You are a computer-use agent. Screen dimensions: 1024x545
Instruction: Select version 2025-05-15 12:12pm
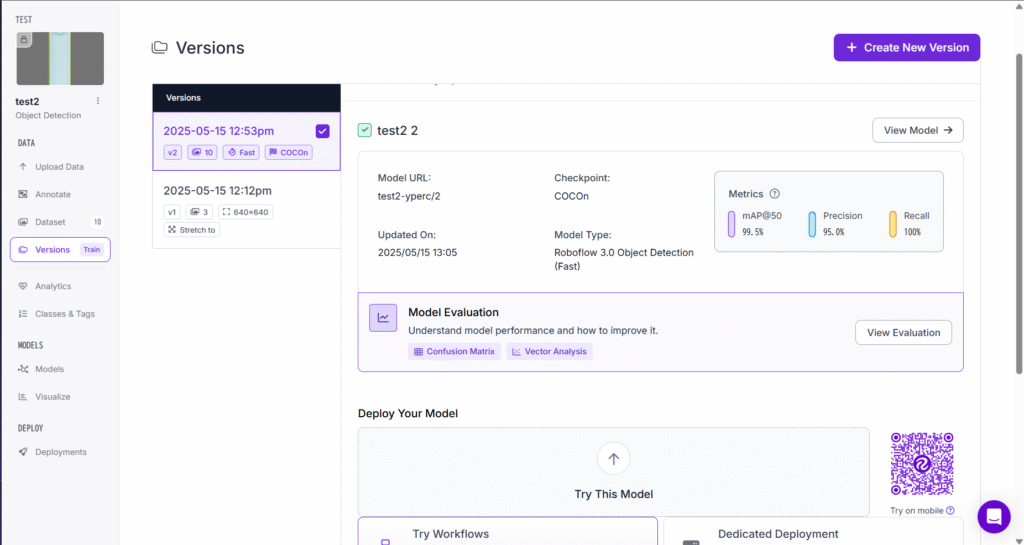pyautogui.click(x=246, y=210)
